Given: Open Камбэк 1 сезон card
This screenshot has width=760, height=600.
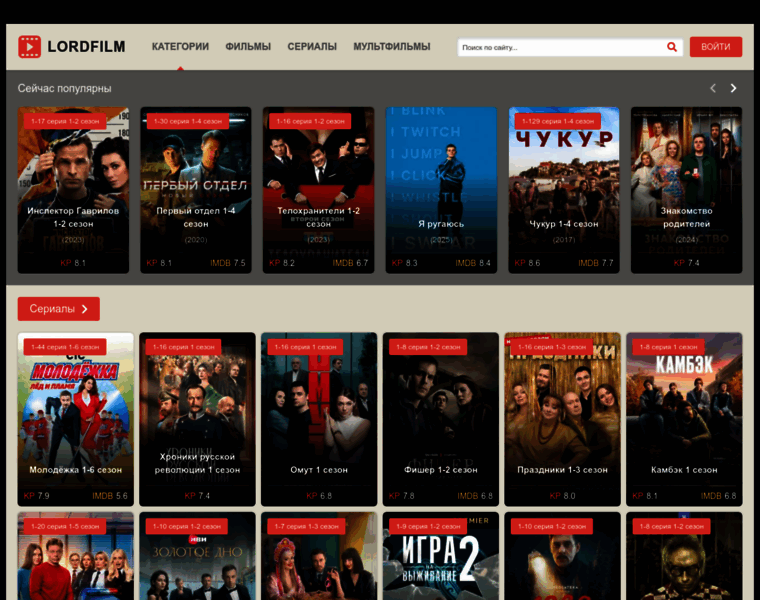Looking at the screenshot, I should 684,419.
